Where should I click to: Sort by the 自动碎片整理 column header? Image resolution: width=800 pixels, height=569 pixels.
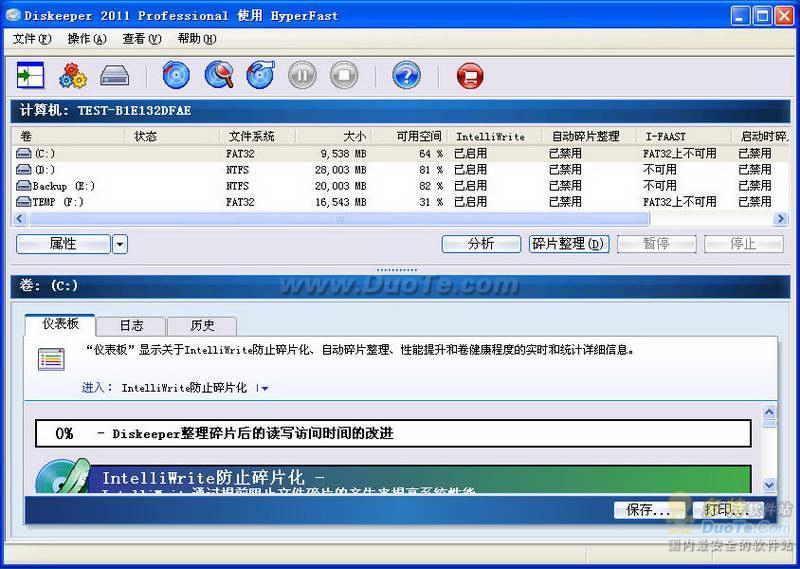(589, 136)
